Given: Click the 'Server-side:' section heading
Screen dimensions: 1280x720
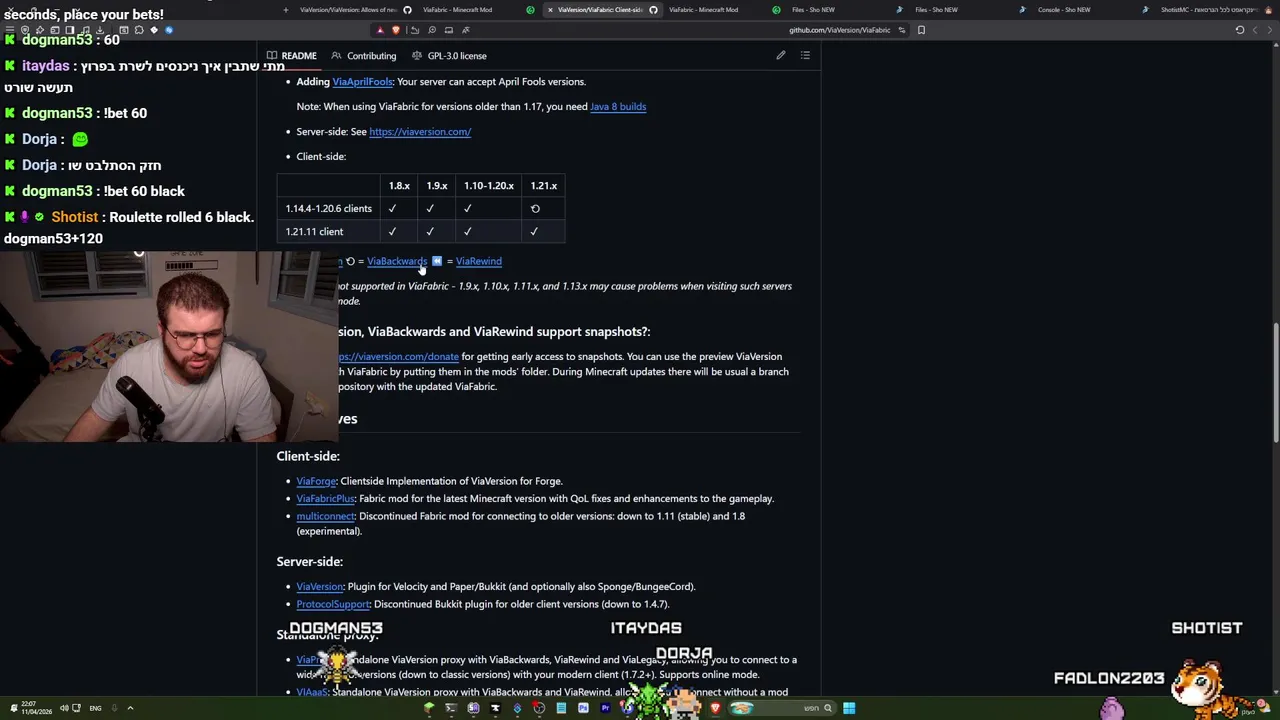Looking at the screenshot, I should (x=309, y=562).
